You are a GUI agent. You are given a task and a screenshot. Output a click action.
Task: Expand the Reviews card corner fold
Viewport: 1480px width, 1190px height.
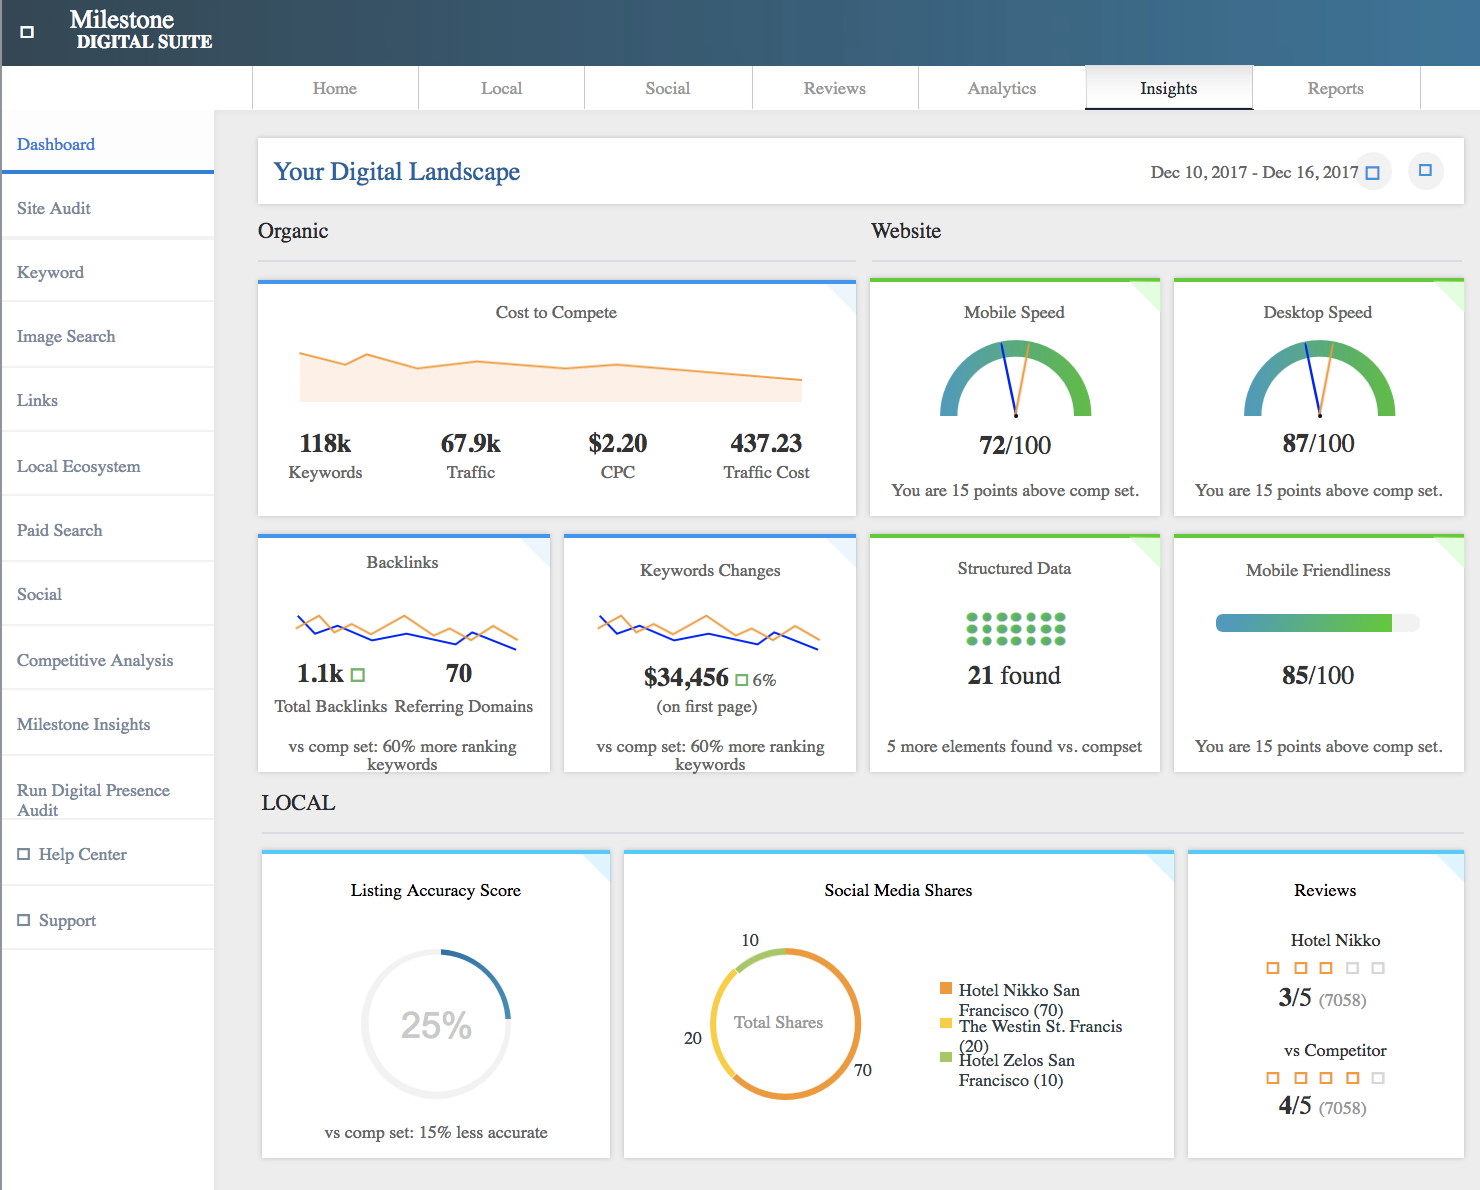tap(1453, 863)
